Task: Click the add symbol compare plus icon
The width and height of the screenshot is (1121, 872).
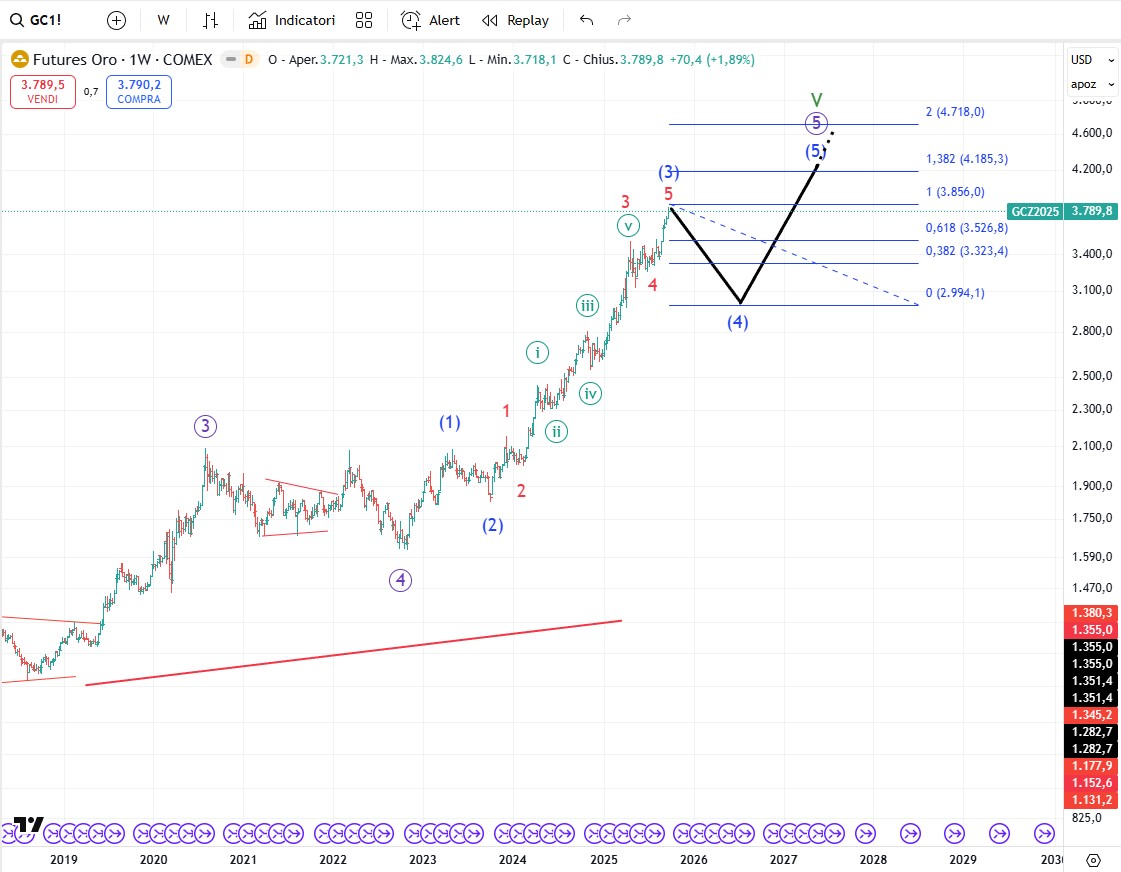Action: 116,20
